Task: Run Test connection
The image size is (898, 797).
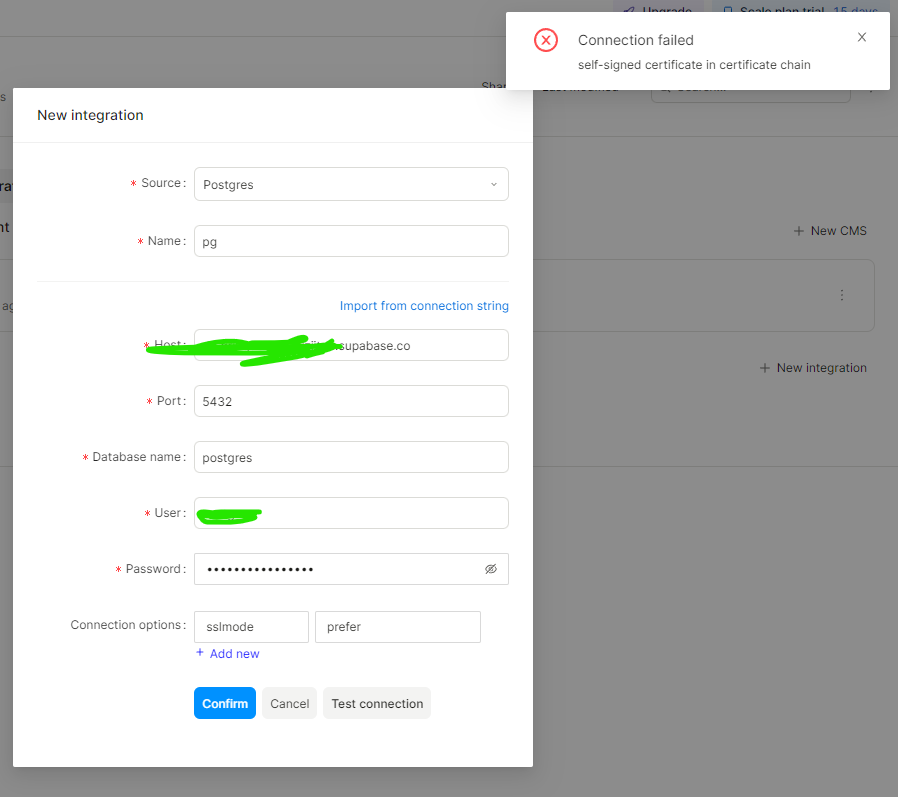Action: click(377, 703)
